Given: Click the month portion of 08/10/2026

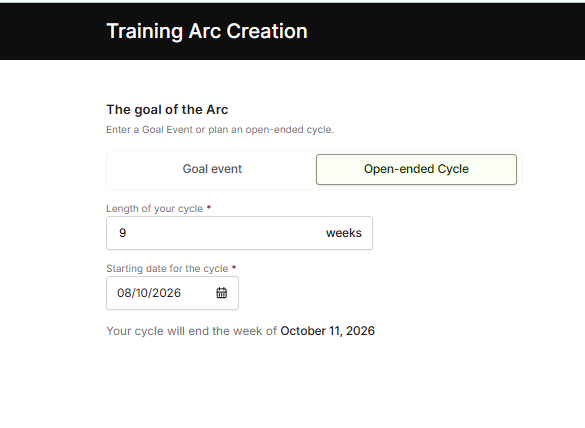Looking at the screenshot, I should click(x=124, y=293).
